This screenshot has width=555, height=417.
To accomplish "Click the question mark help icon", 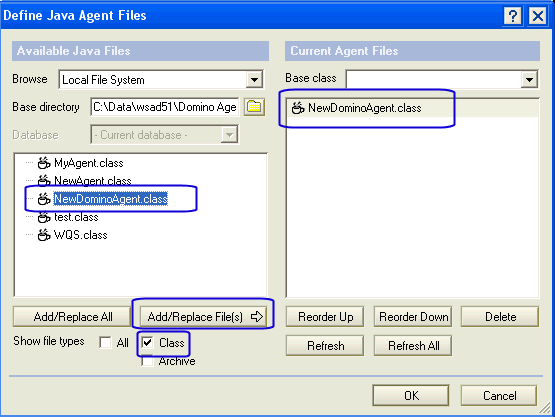I will tap(513, 16).
